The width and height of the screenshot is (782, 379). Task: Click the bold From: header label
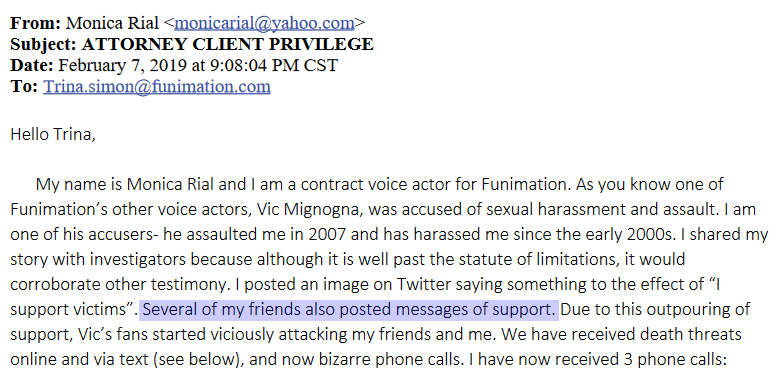click(35, 23)
